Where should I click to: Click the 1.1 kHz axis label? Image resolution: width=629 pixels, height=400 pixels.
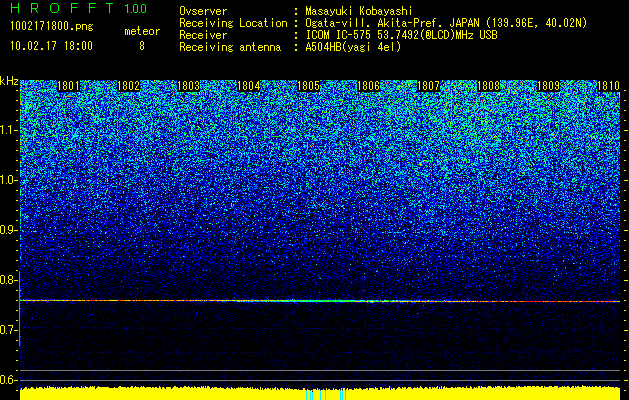click(8, 130)
